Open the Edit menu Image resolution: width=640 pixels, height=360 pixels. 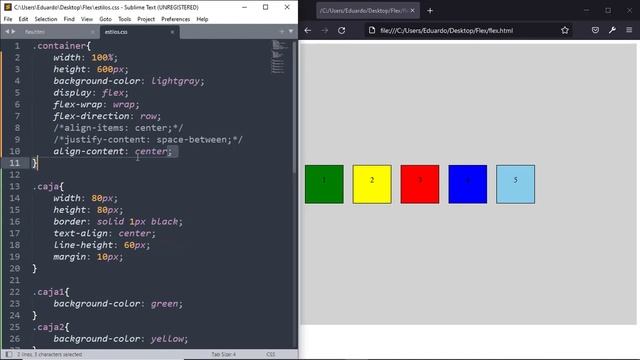click(23, 19)
